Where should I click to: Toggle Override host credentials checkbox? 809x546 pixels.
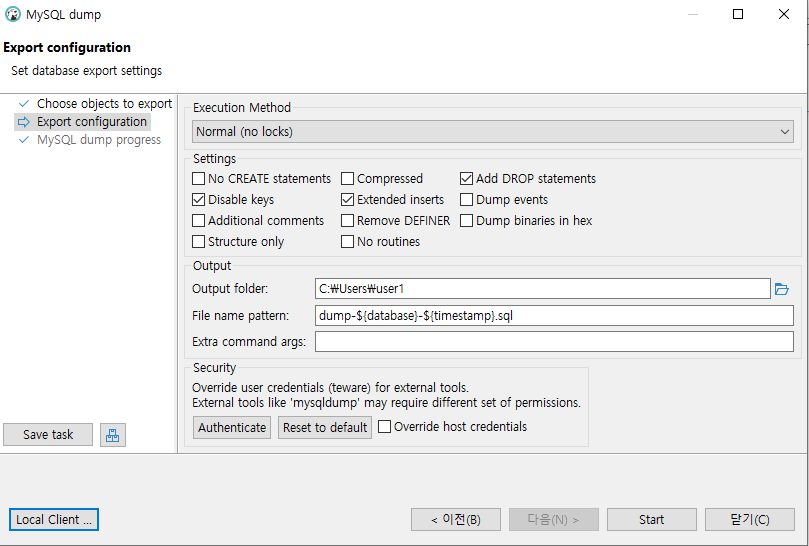tap(385, 427)
